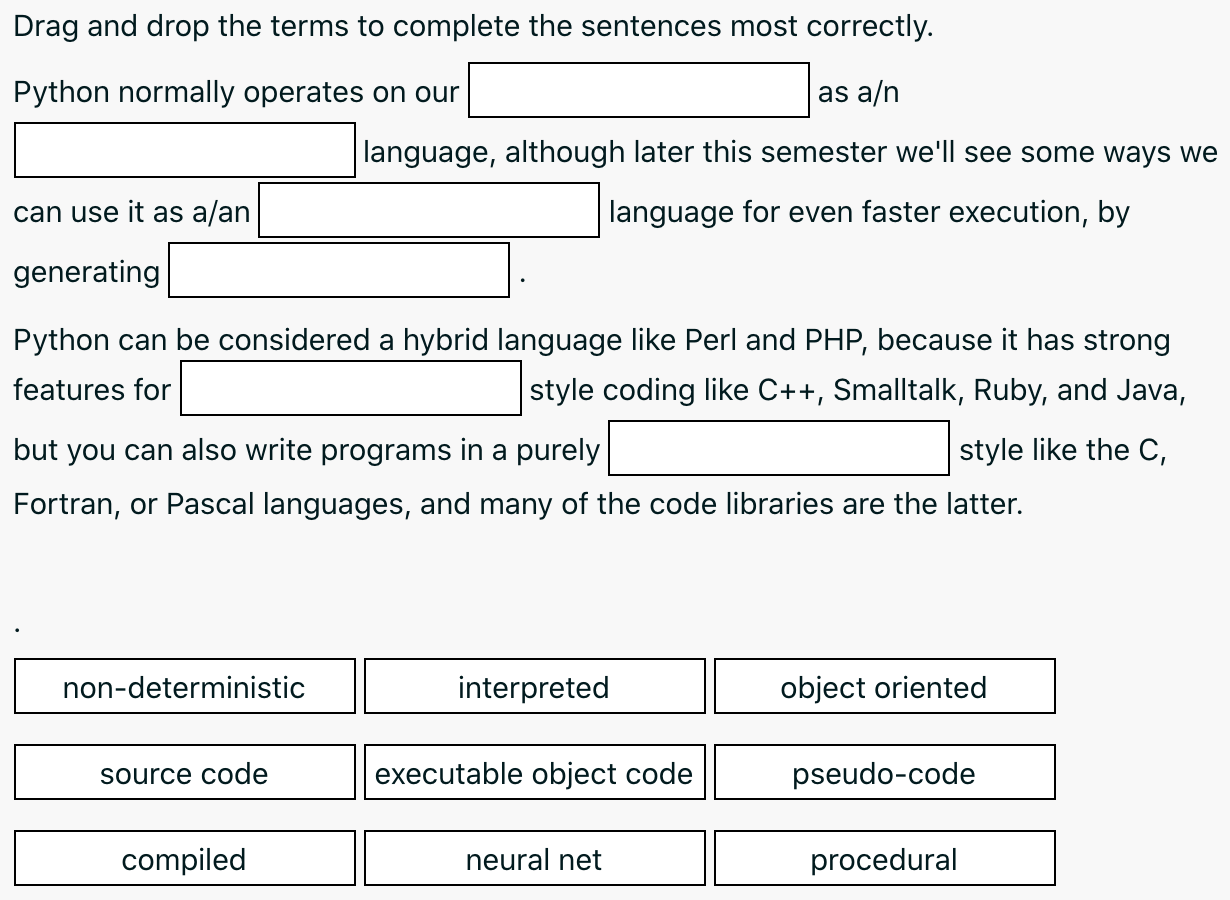Select the "non-deterministic" term tile
The image size is (1230, 900).
point(184,686)
